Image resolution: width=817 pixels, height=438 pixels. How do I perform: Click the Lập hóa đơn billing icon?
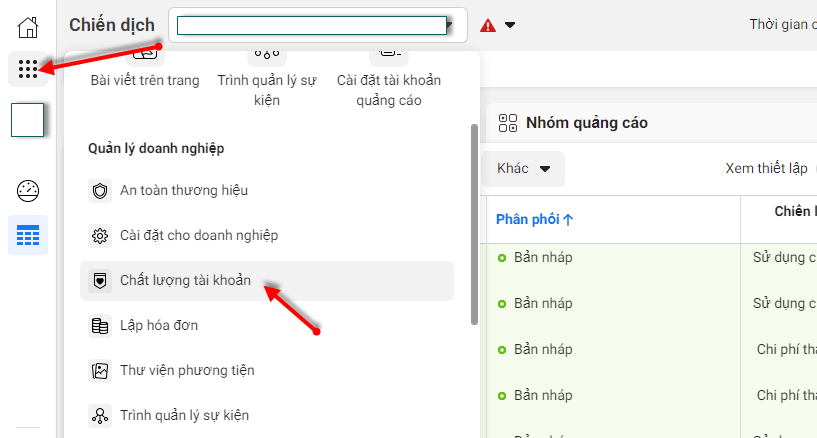pyautogui.click(x=100, y=326)
